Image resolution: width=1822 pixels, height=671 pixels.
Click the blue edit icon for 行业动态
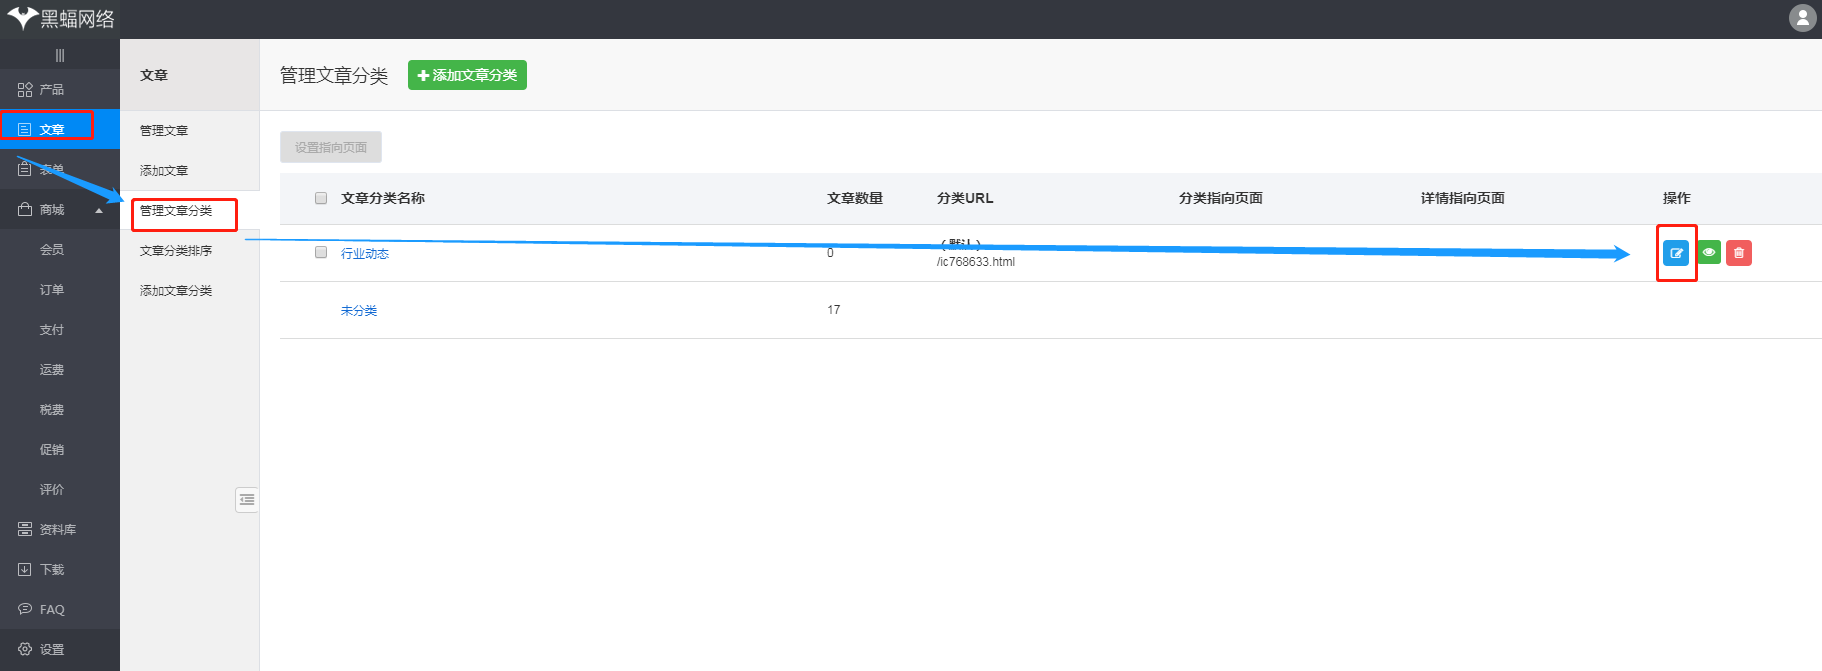pyautogui.click(x=1675, y=253)
